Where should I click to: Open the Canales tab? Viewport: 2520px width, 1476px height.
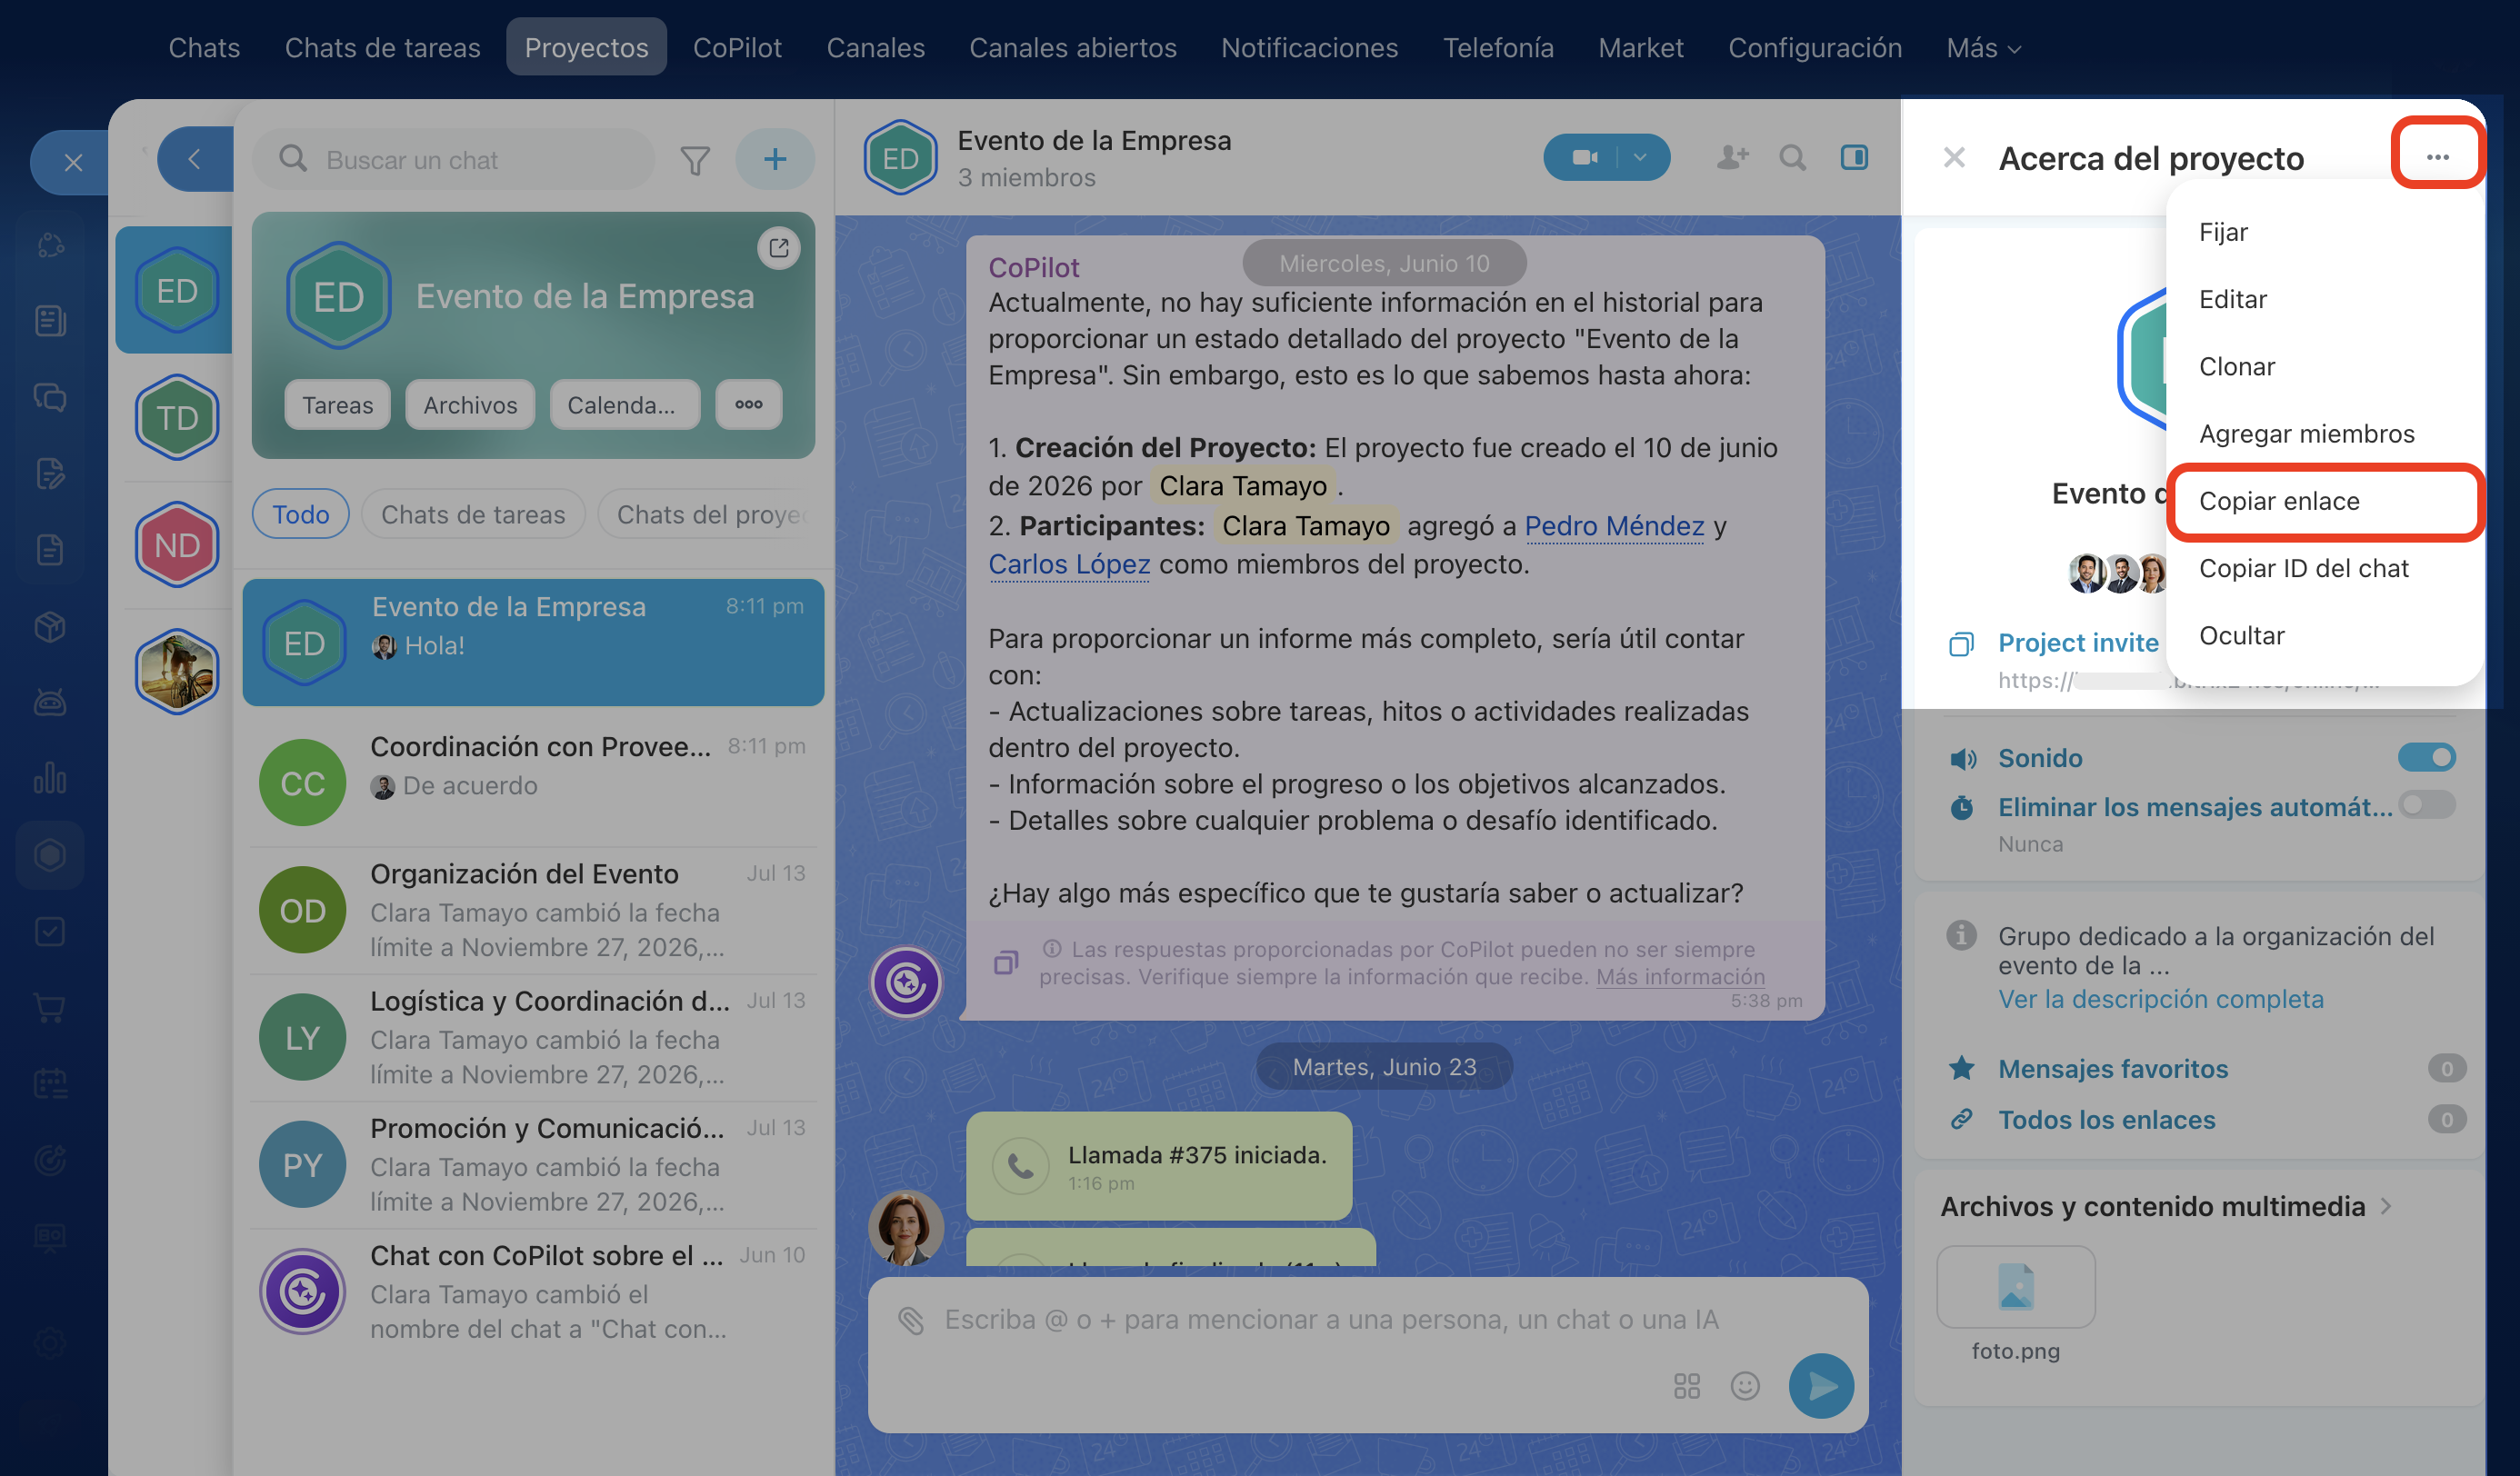(875, 47)
